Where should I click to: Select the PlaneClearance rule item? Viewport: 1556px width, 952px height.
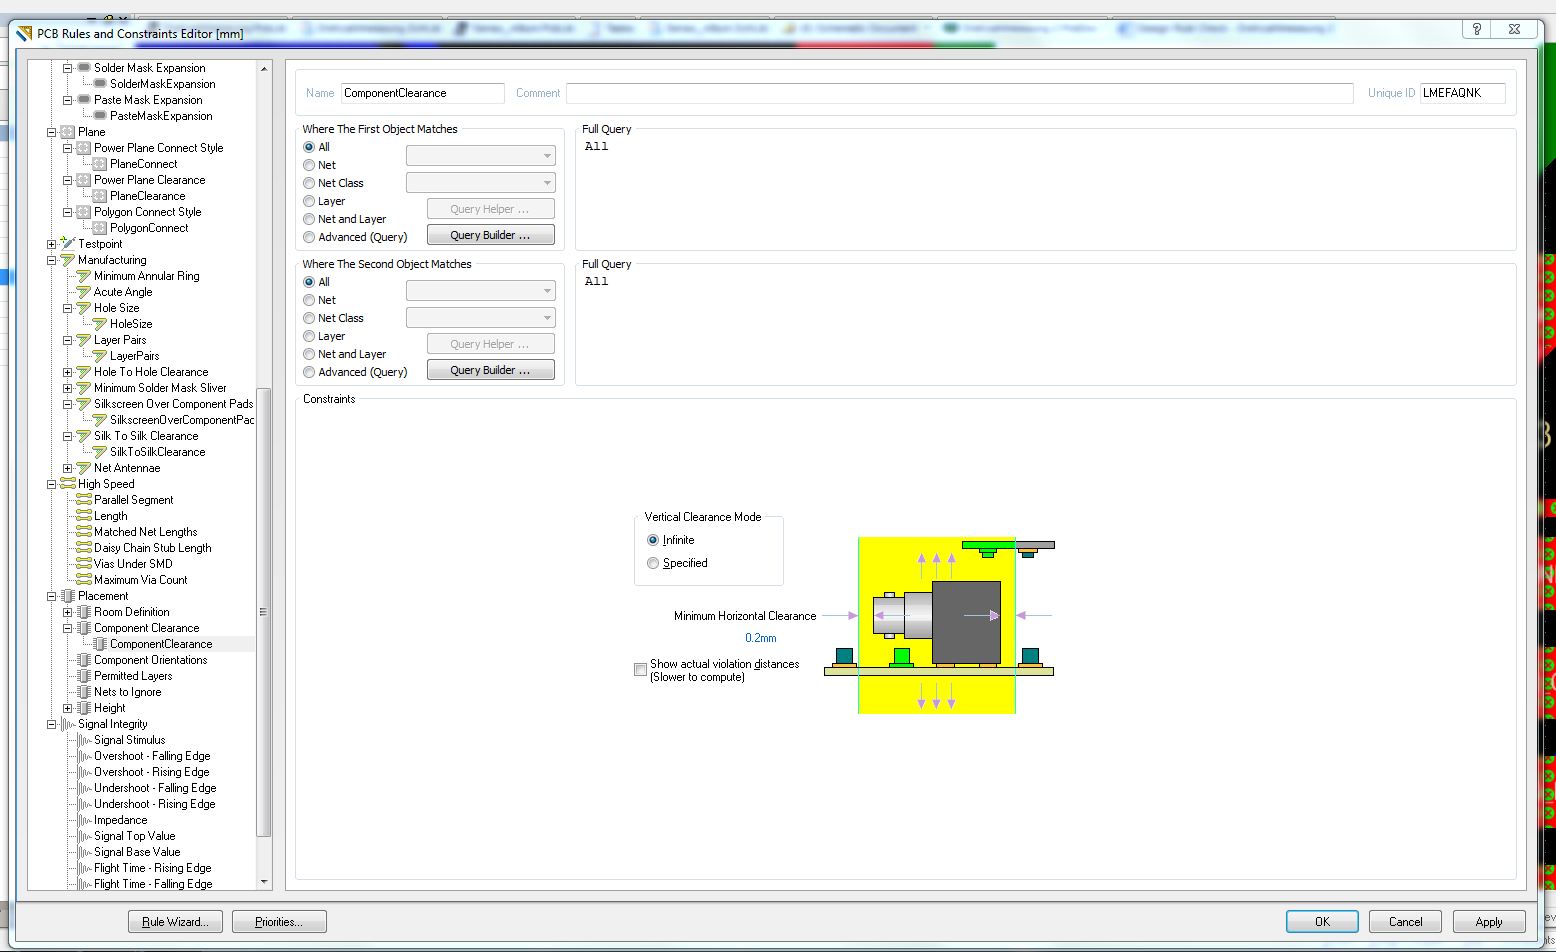point(148,196)
